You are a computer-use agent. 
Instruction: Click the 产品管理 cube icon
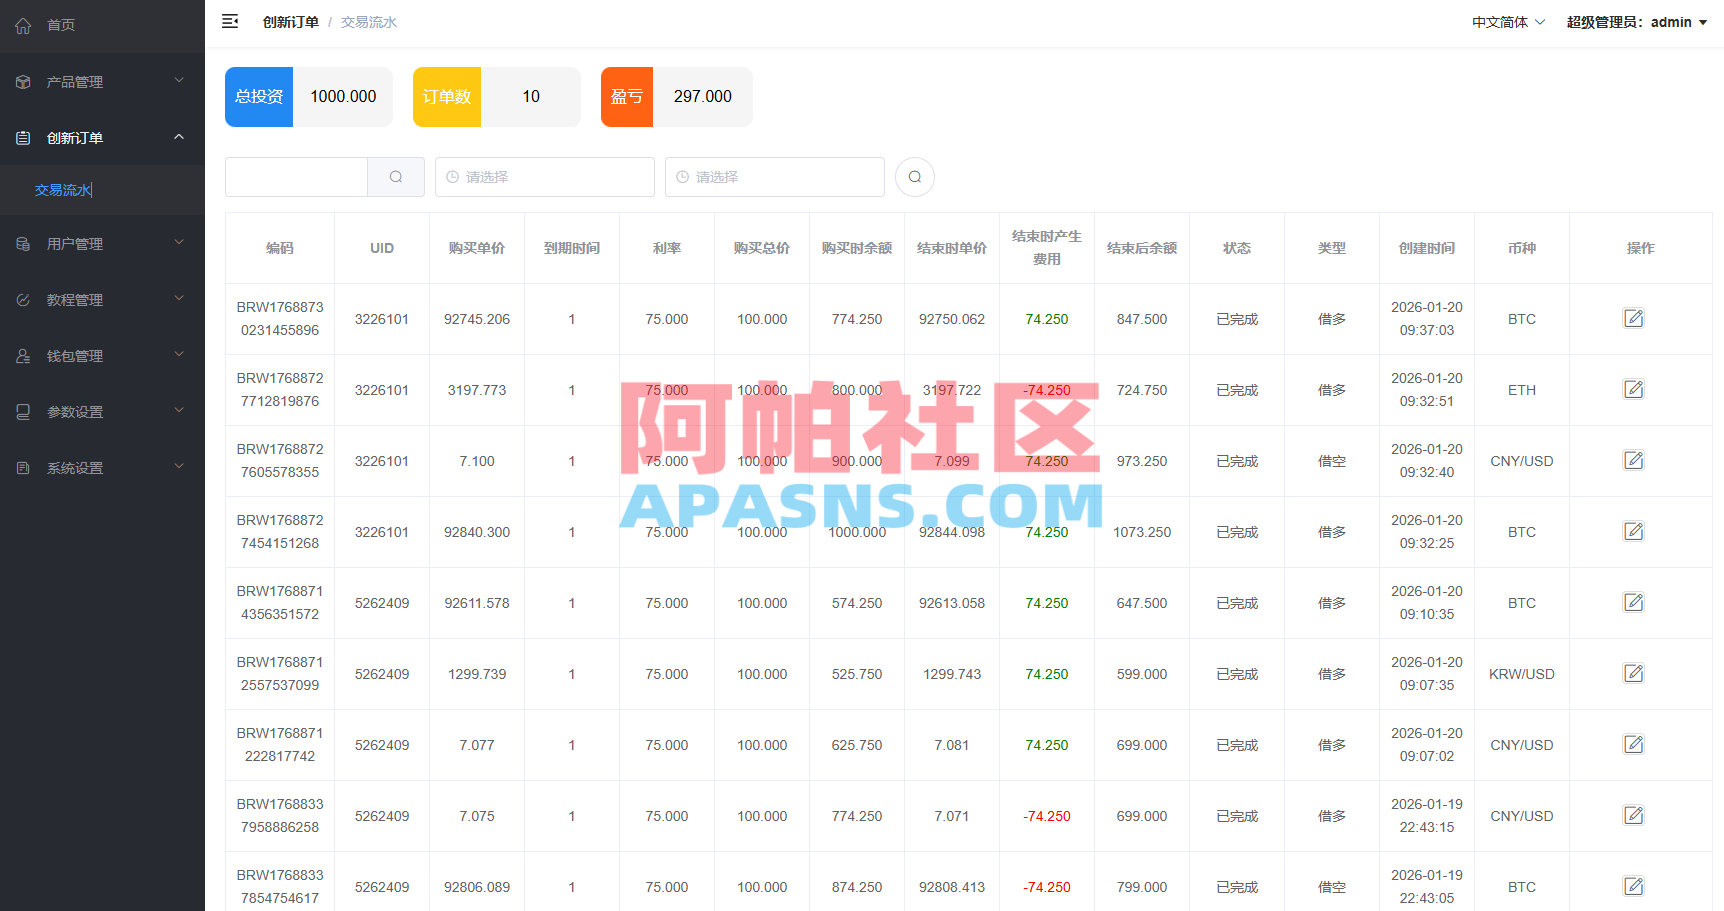pos(23,82)
